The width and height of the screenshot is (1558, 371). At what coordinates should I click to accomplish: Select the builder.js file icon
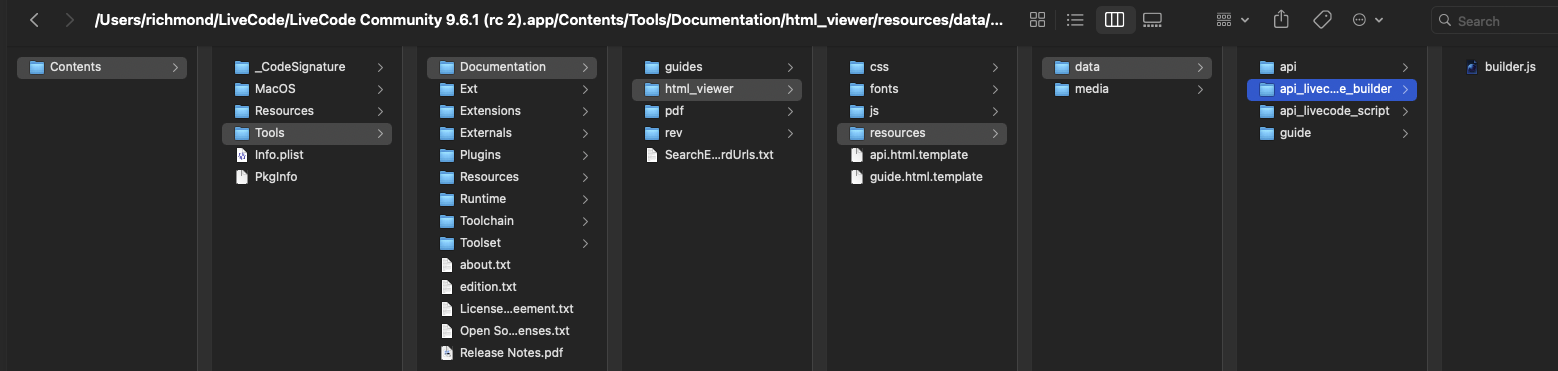click(x=1471, y=67)
